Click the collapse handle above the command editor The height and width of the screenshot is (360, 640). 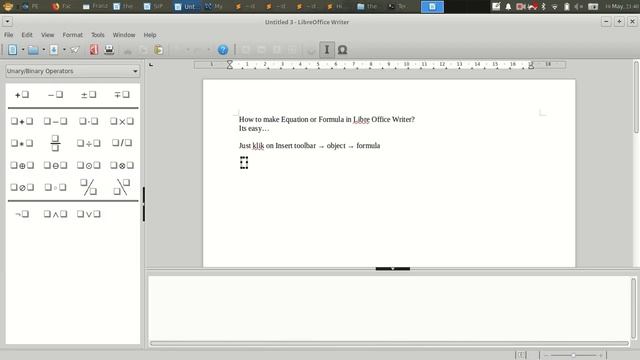(393, 269)
